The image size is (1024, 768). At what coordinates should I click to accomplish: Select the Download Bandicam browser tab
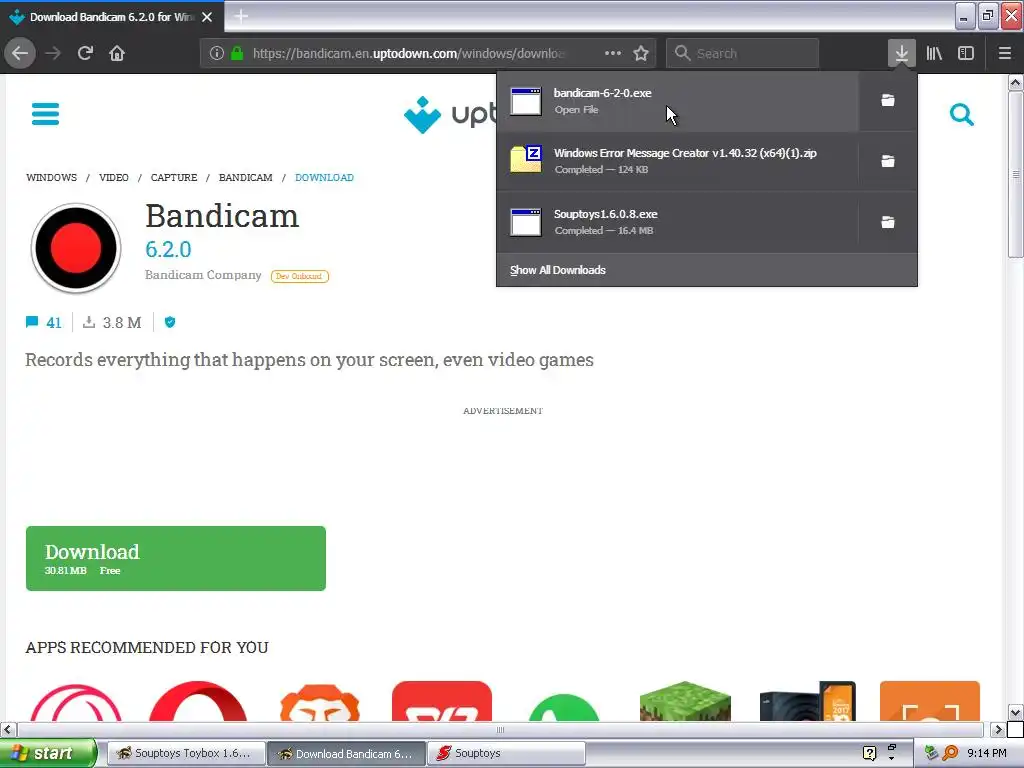point(111,16)
